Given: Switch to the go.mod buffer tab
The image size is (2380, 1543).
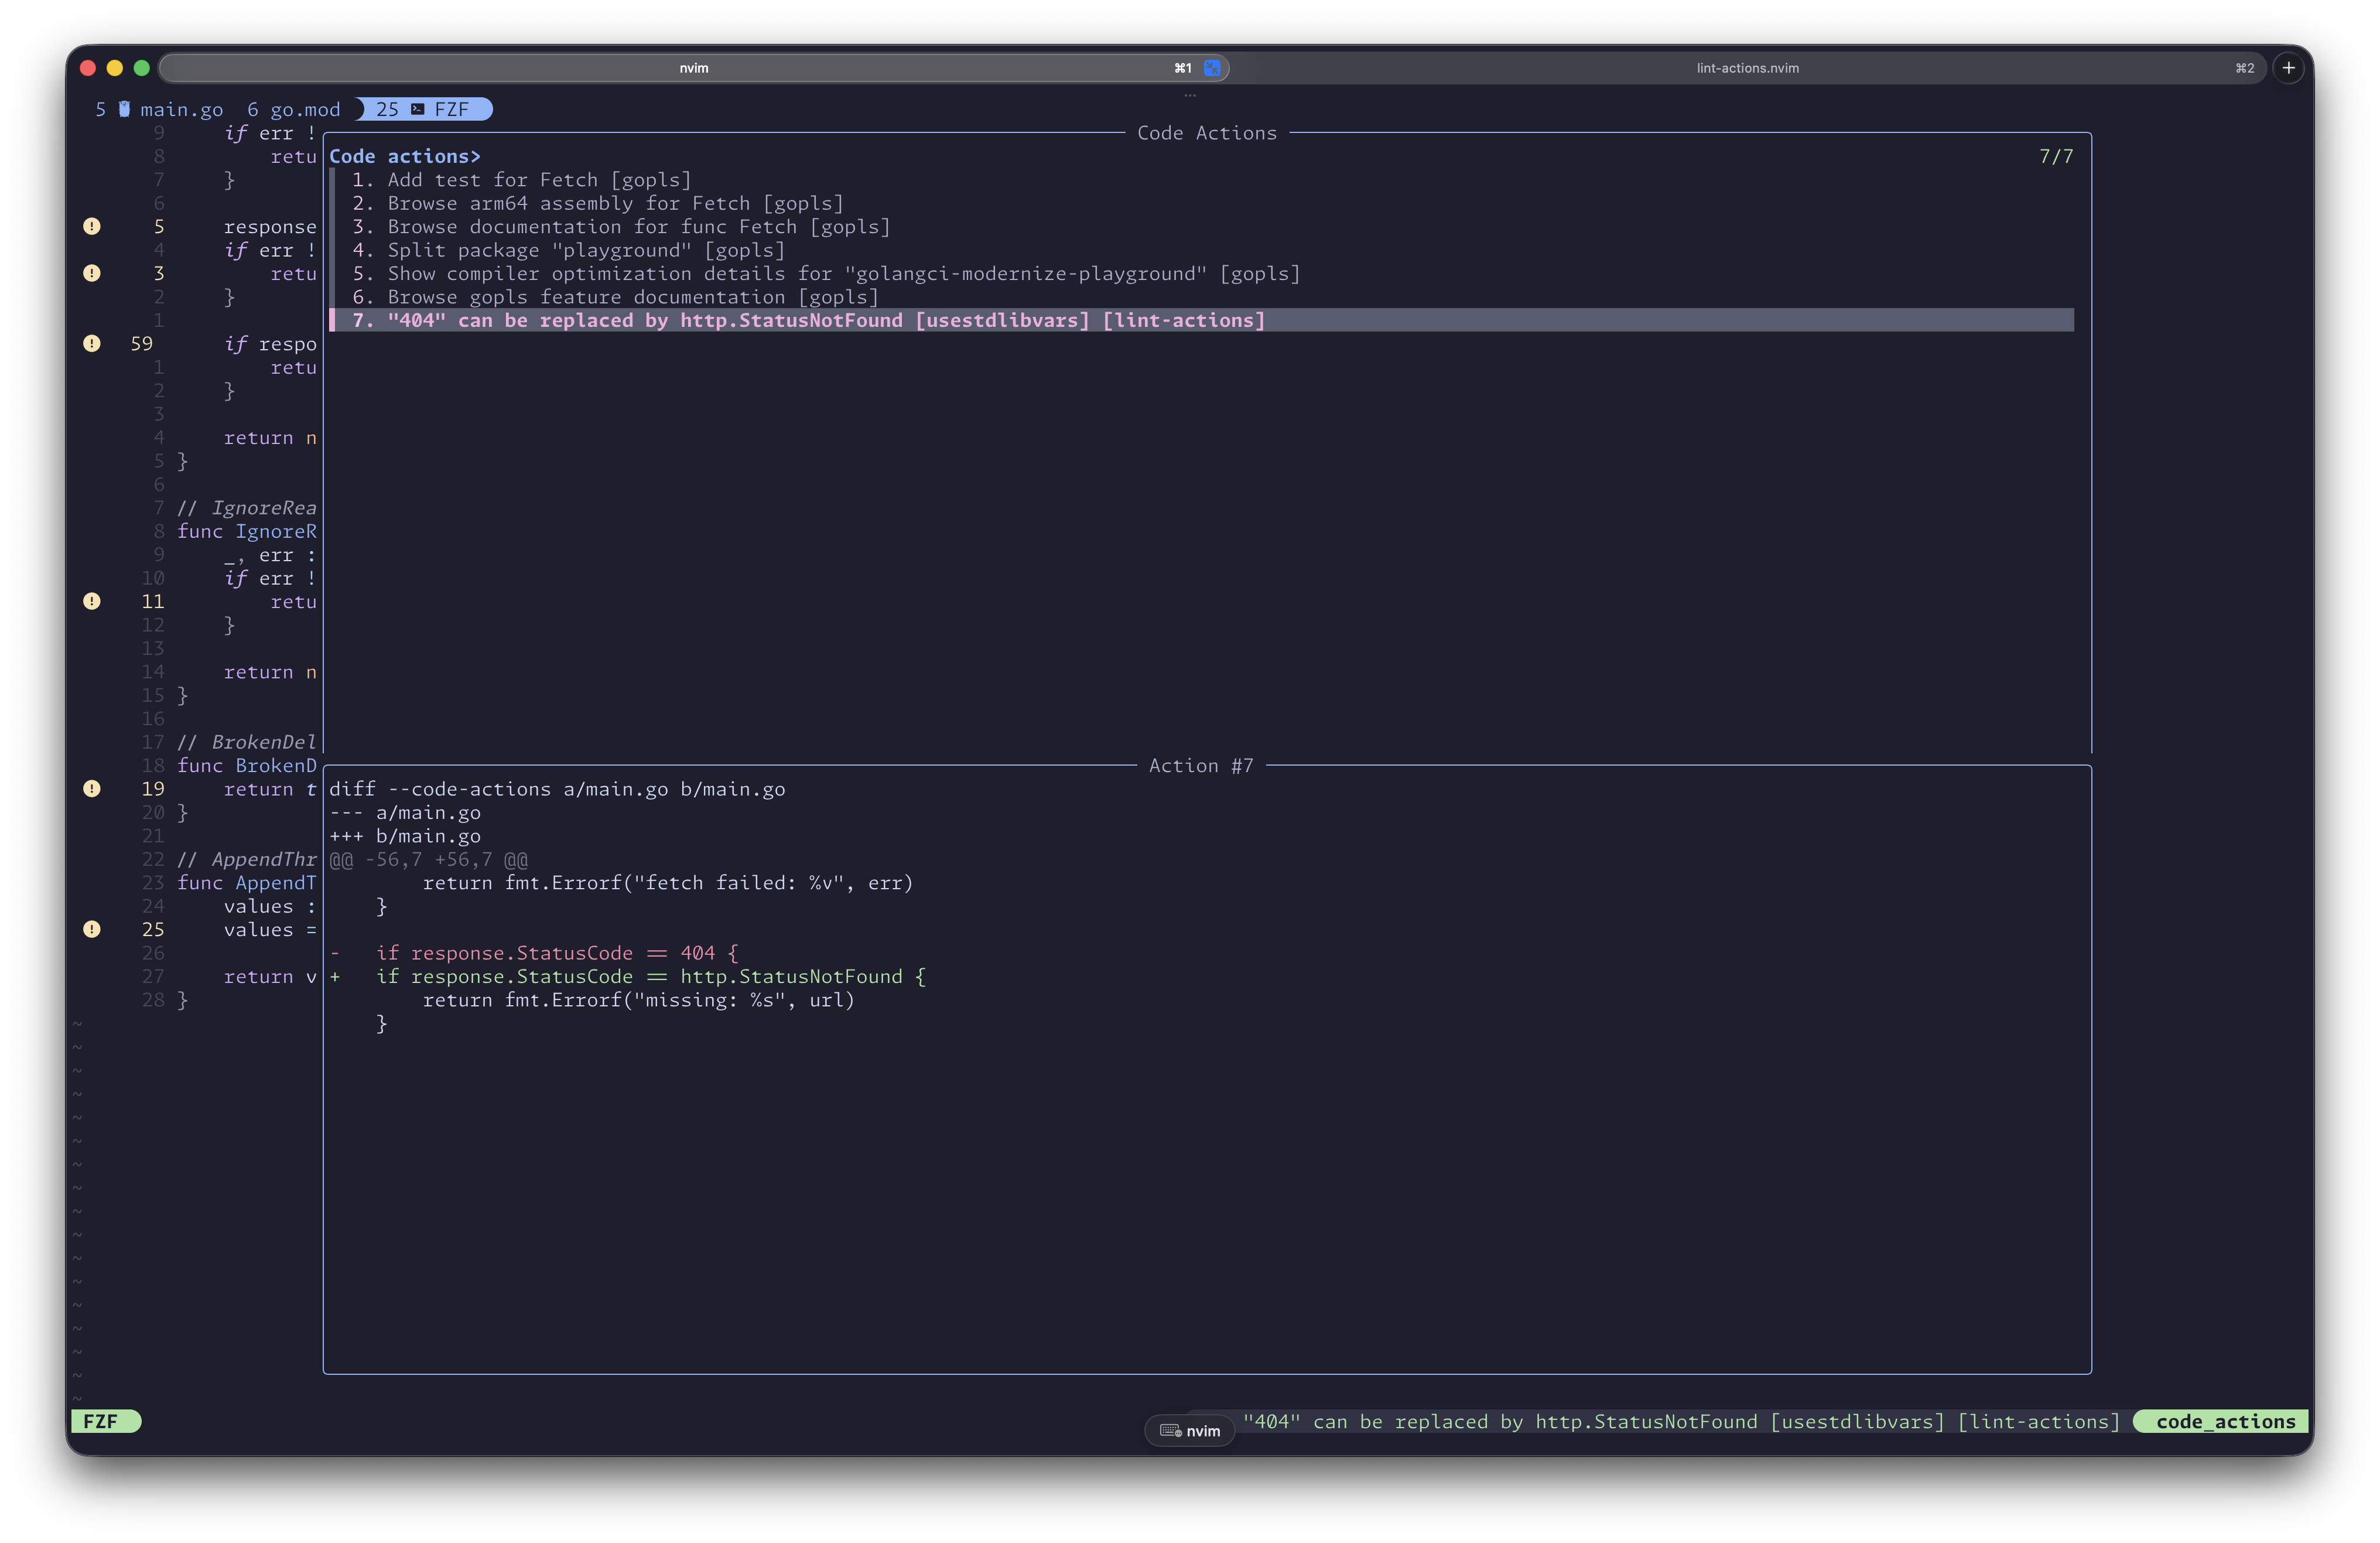Looking at the screenshot, I should (294, 109).
